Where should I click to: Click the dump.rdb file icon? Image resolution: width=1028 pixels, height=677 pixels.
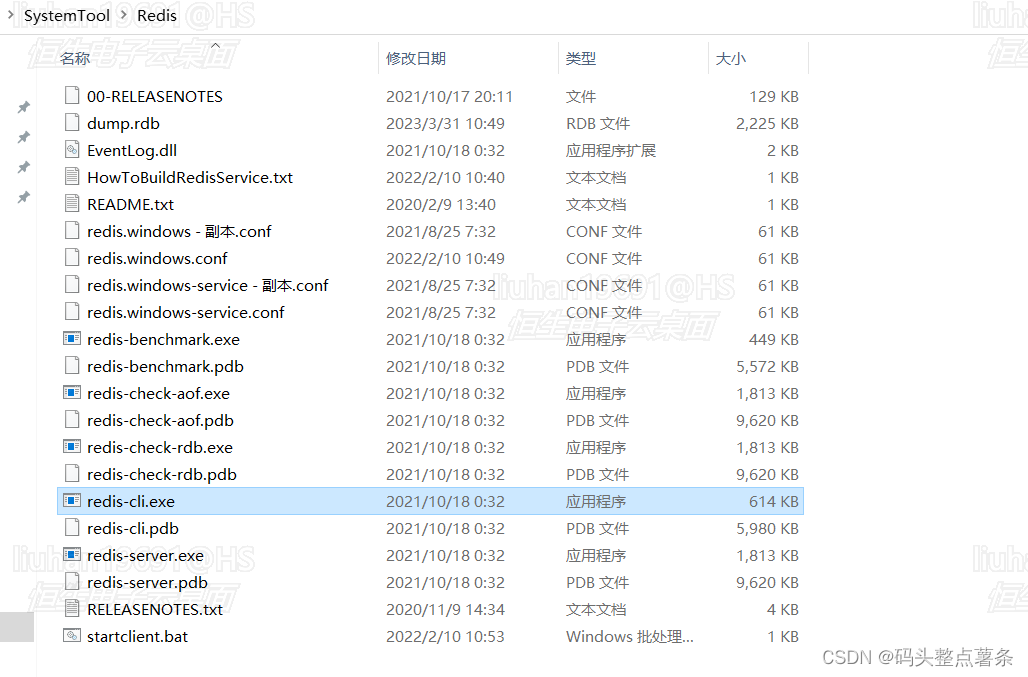pyautogui.click(x=70, y=123)
